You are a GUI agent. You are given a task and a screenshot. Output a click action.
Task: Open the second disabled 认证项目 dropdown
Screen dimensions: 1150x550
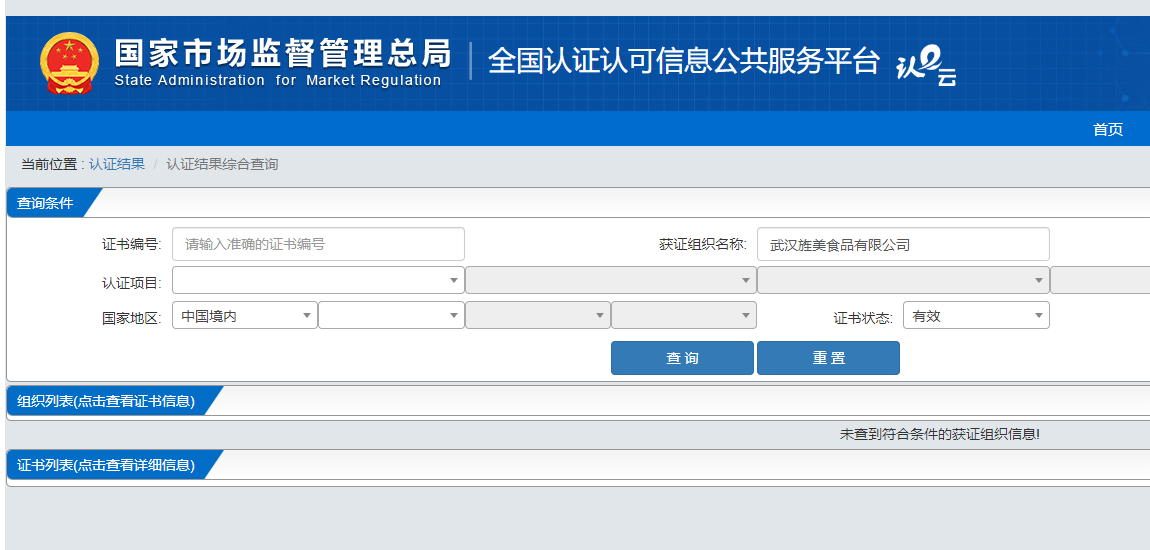(x=611, y=280)
